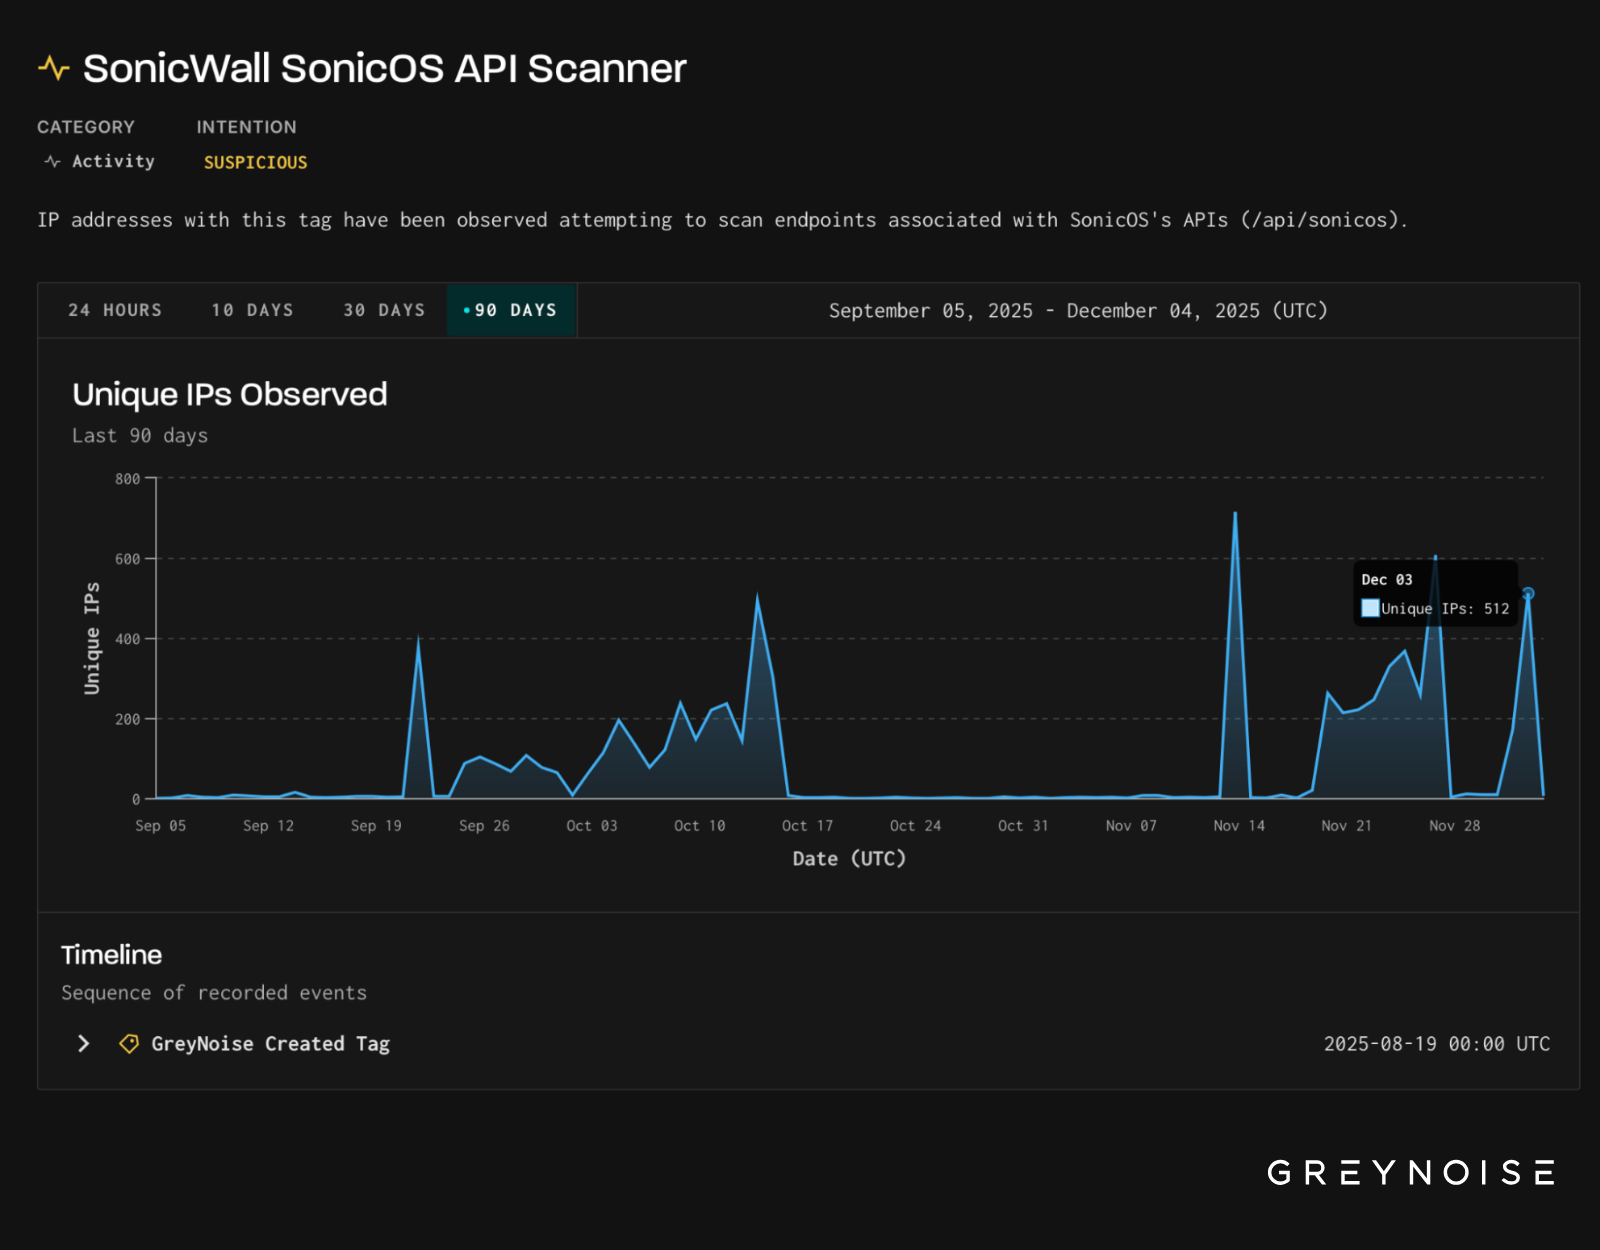This screenshot has height=1250, width=1600.
Task: Expand the GreyNoise Created Tag timeline entry
Action: coord(84,1043)
